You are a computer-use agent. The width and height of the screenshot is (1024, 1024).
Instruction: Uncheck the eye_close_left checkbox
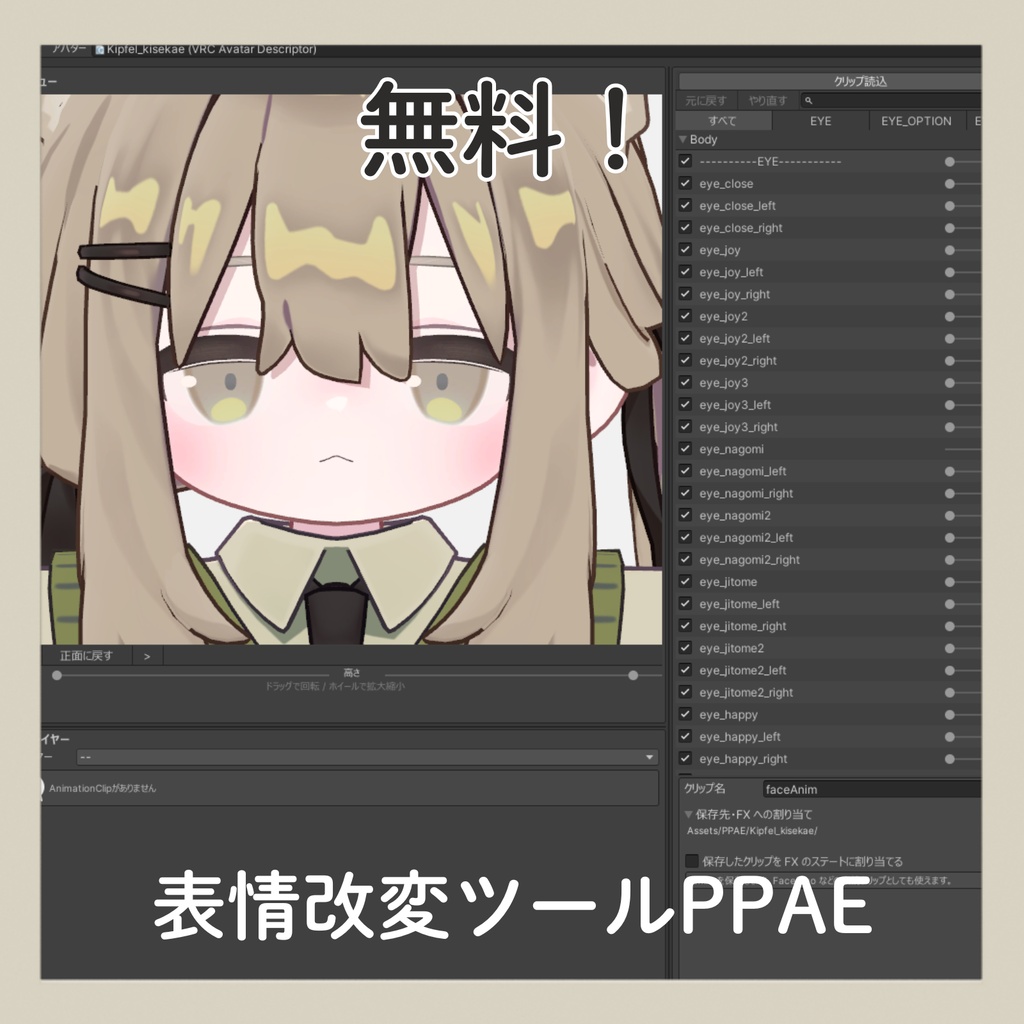point(685,206)
